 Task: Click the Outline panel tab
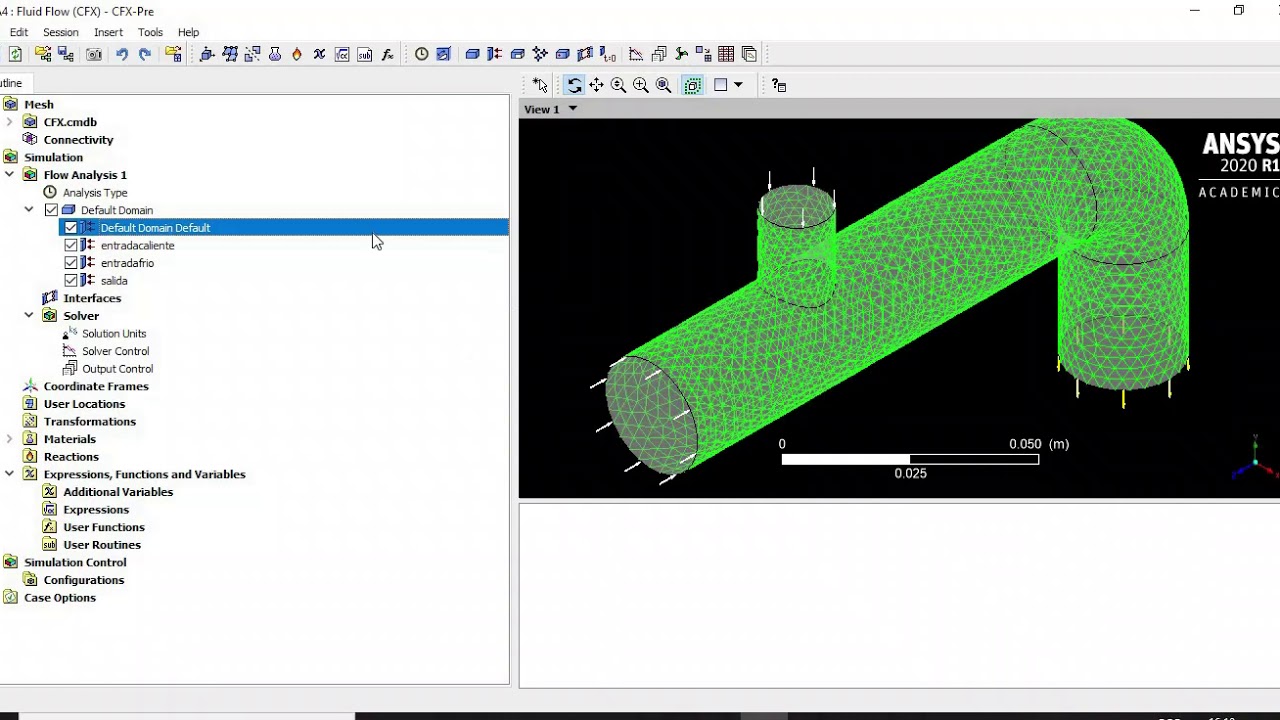[11, 83]
